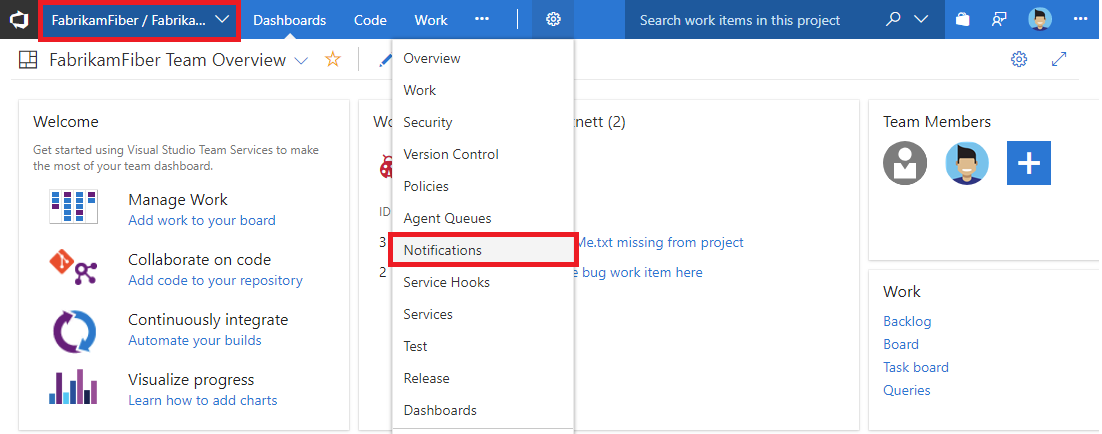Viewport: 1102px width, 434px height.
Task: Open Learn how to add charts link
Action: (x=202, y=400)
